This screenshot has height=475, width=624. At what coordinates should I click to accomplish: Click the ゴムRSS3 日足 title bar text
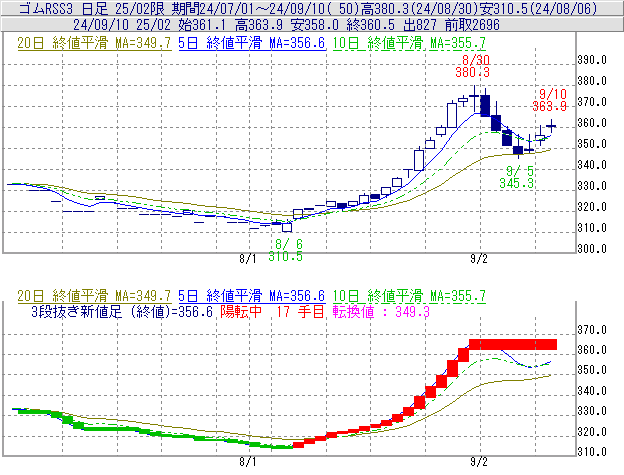pos(308,8)
